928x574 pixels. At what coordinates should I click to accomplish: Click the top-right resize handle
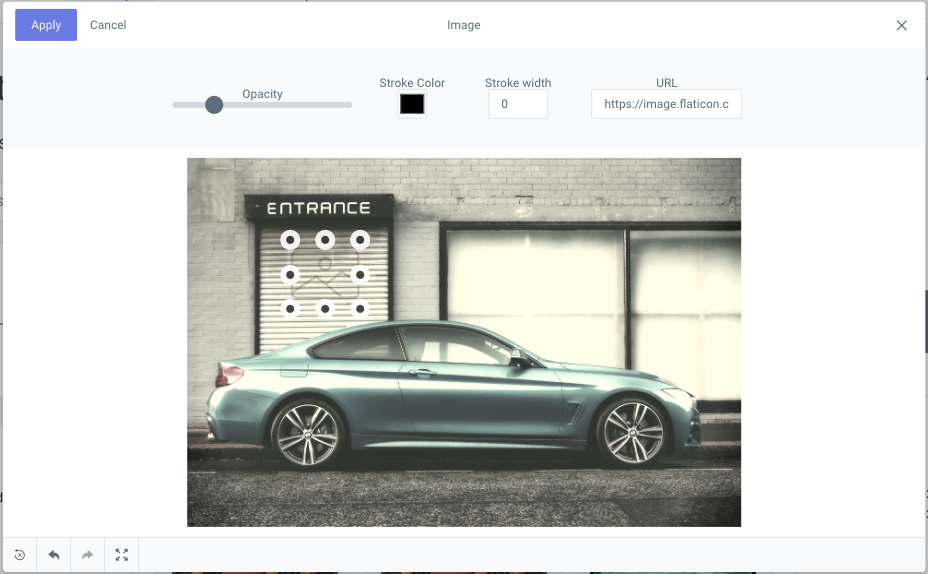[x=360, y=240]
